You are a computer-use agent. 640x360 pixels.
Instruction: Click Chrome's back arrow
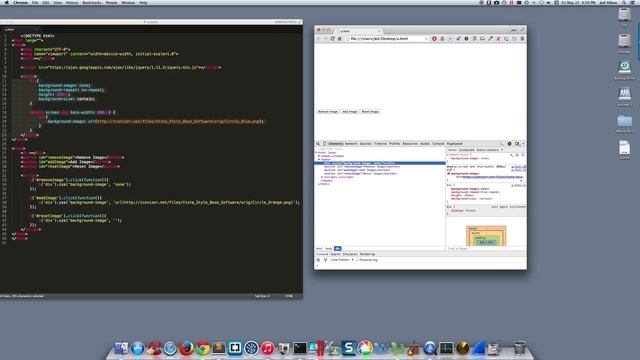point(319,39)
